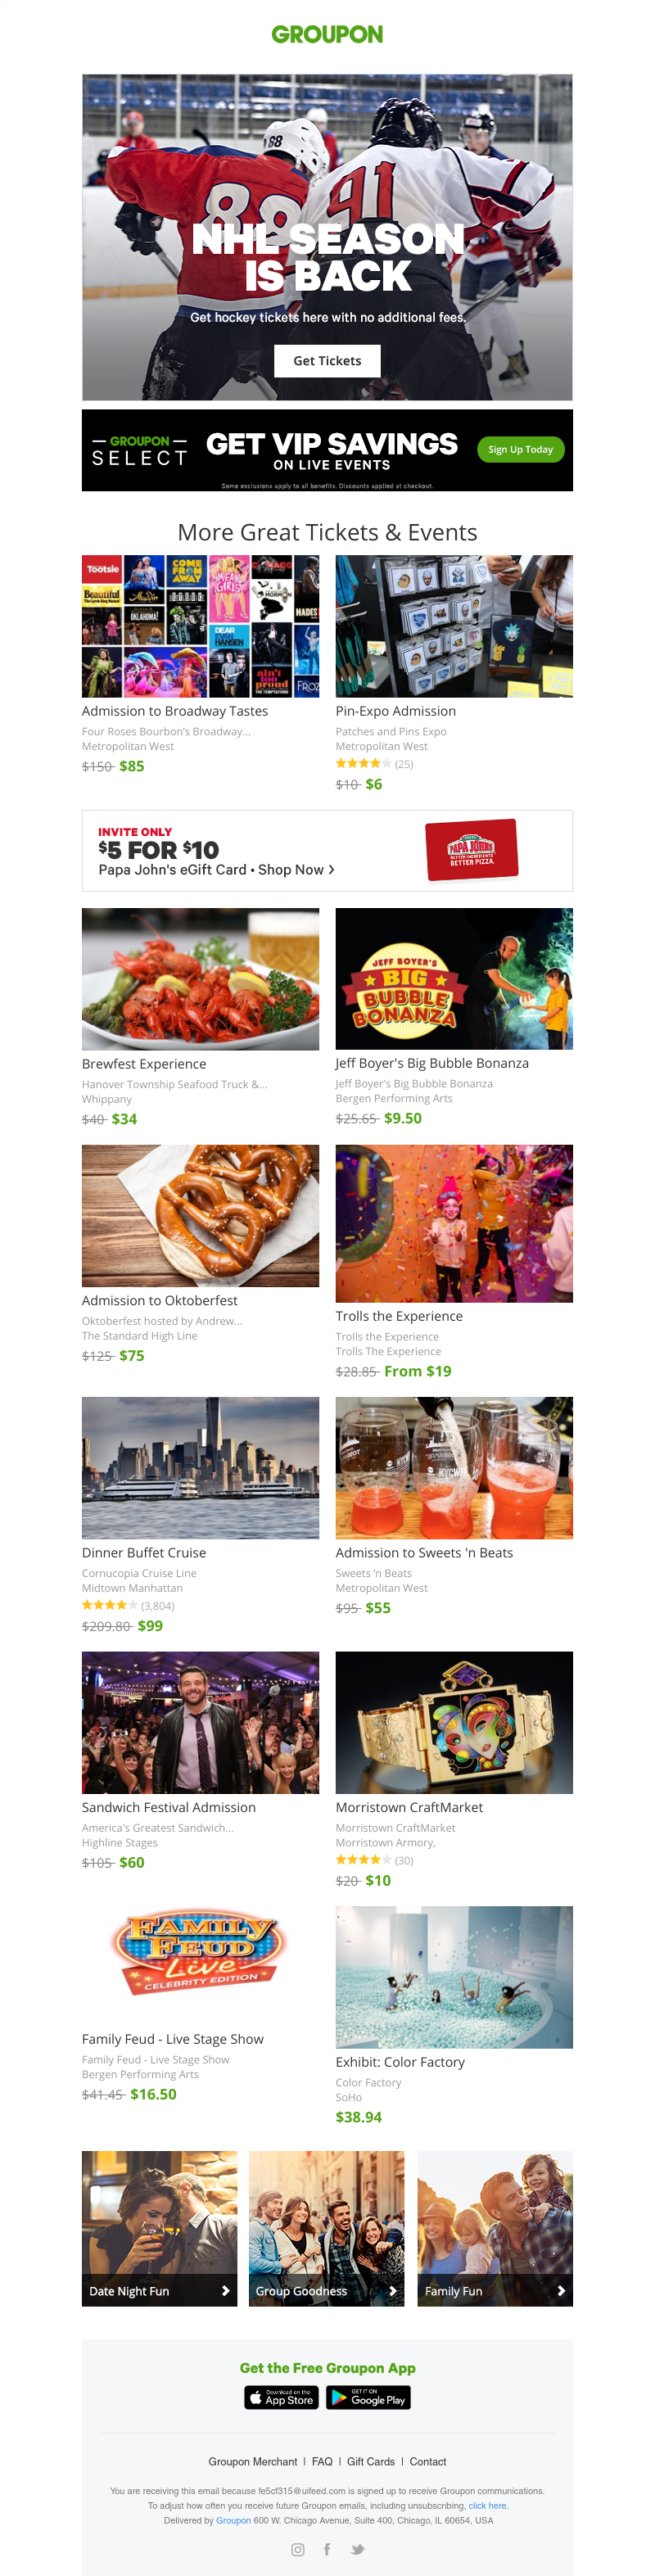The height and width of the screenshot is (2576, 655).
Task: Click the Facebook icon in footer
Action: click(x=327, y=2549)
